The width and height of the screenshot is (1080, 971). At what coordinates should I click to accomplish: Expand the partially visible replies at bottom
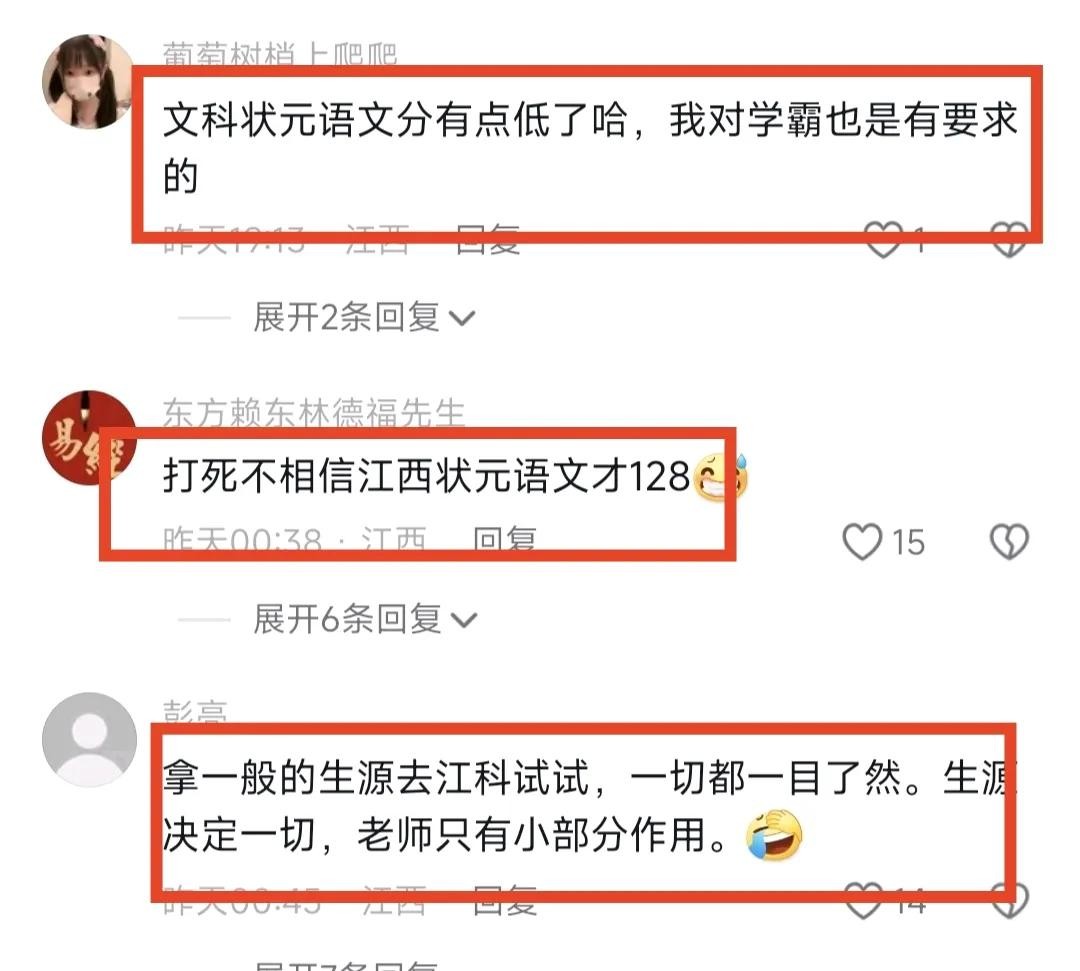click(346, 964)
